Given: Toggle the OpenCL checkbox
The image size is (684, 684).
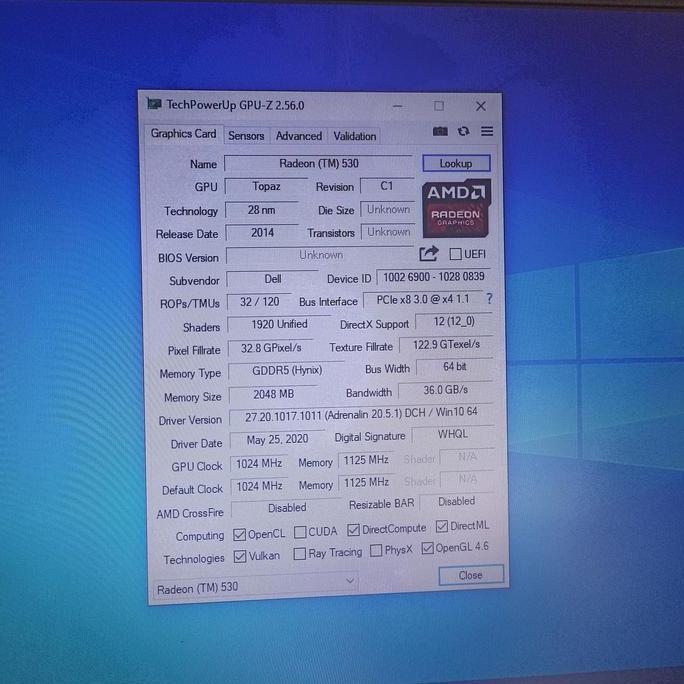Looking at the screenshot, I should (239, 534).
